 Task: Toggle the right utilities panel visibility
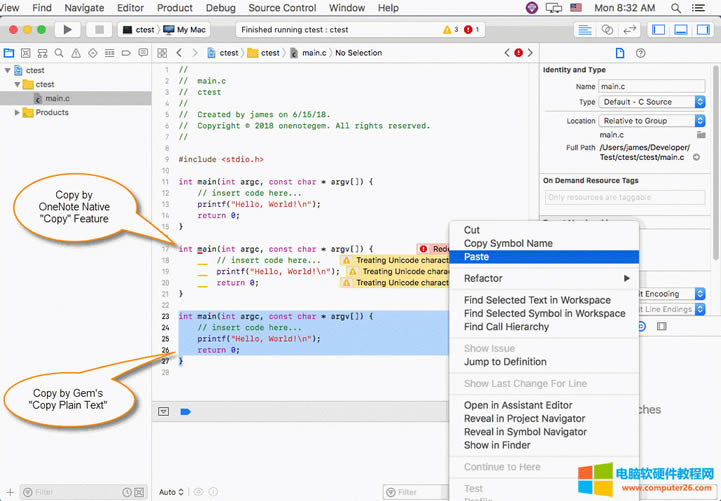pyautogui.click(x=702, y=30)
